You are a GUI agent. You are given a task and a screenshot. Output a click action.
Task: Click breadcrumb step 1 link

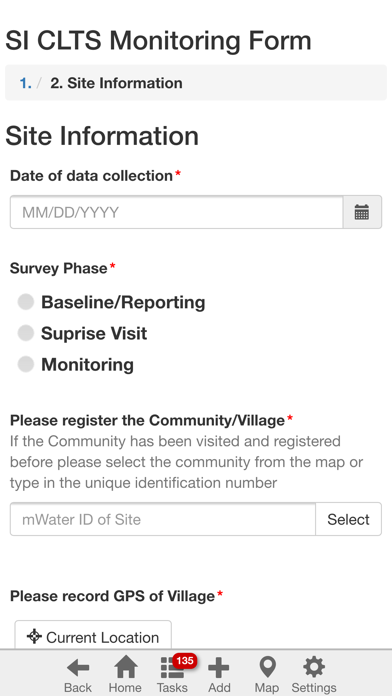[x=25, y=83]
